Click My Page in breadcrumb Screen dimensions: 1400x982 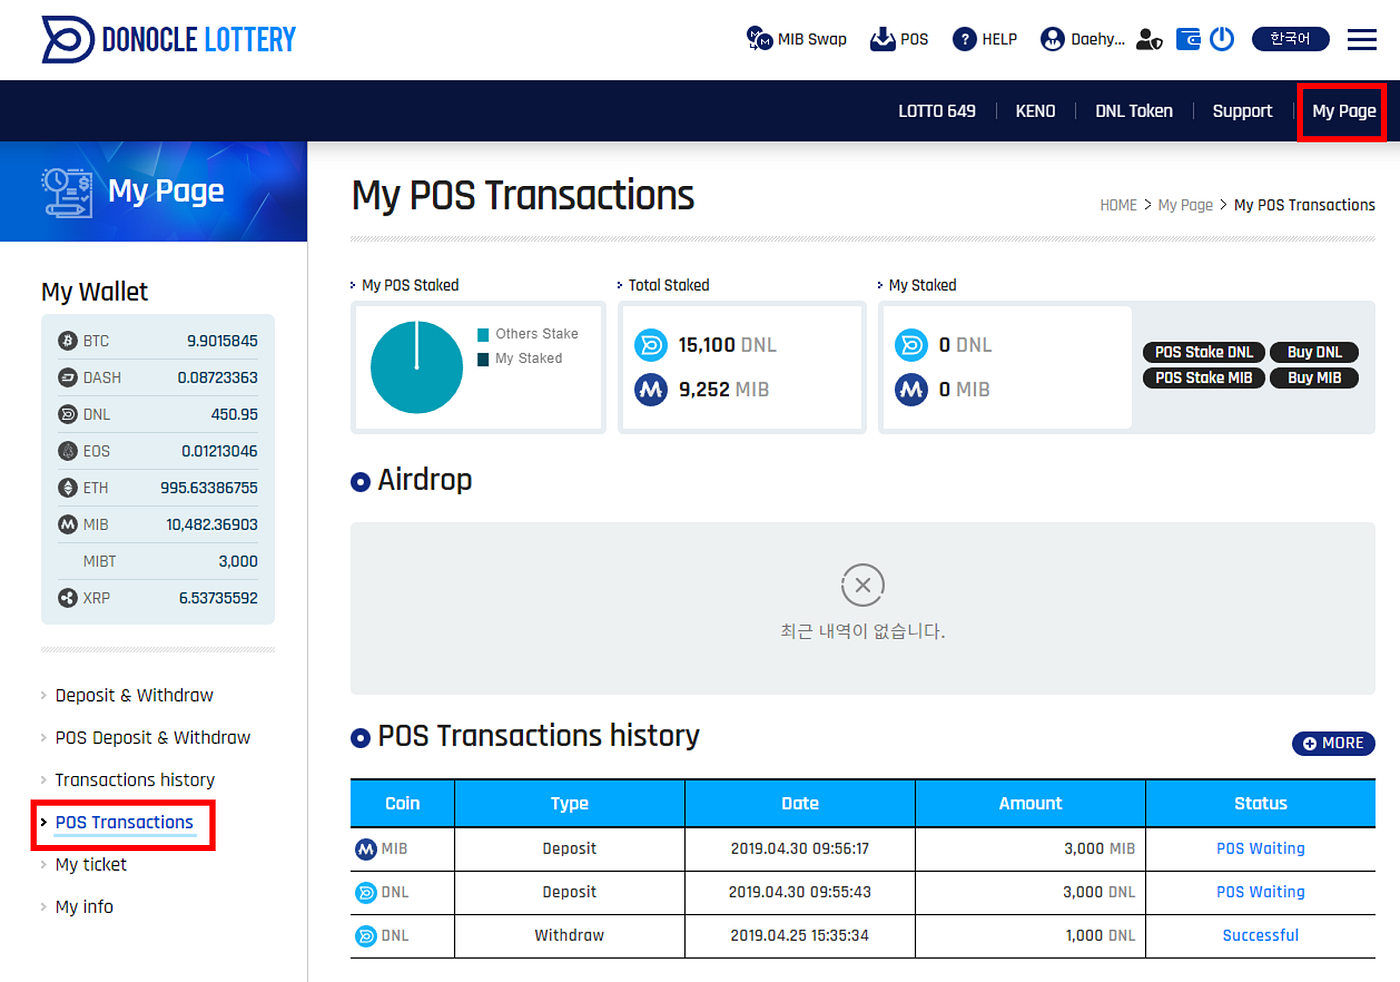1185,205
